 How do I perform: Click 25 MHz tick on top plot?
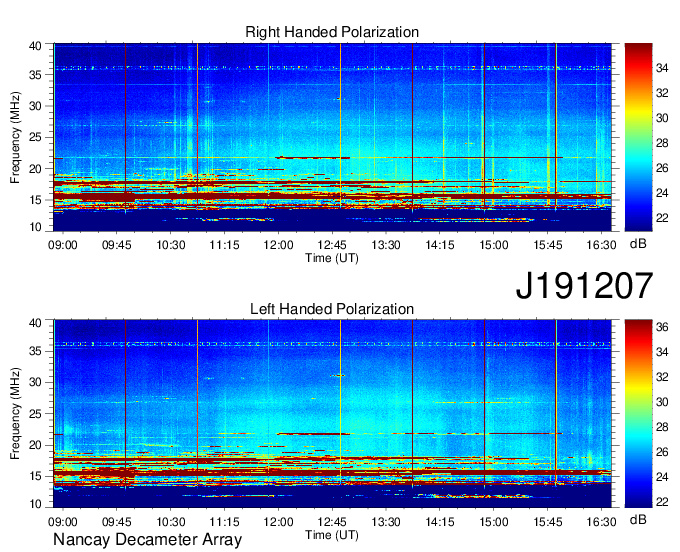[x=35, y=138]
